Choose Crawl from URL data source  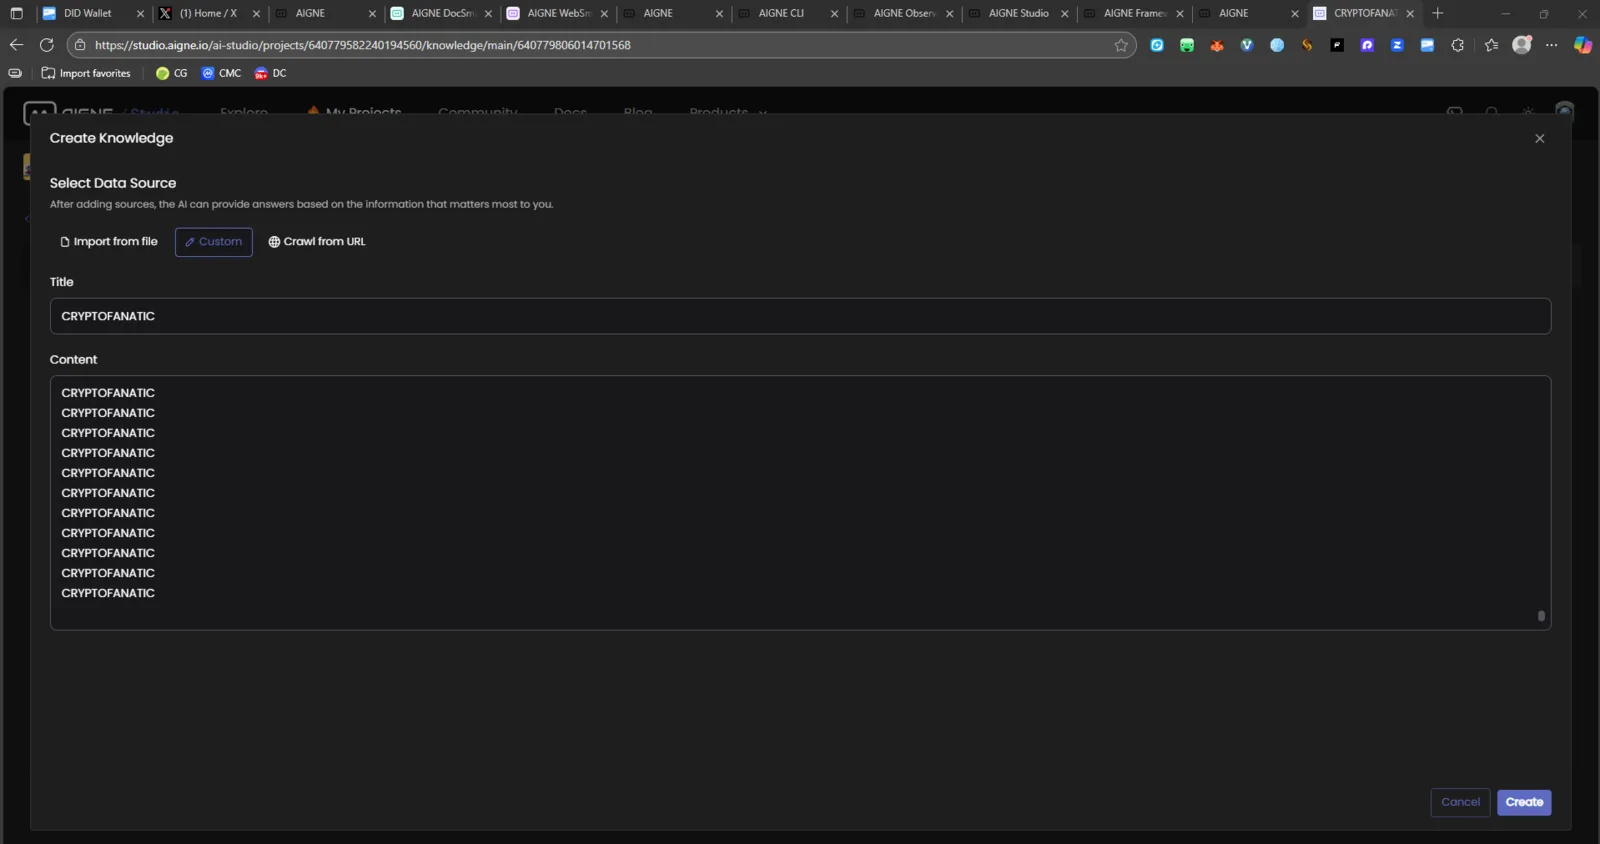(x=317, y=242)
